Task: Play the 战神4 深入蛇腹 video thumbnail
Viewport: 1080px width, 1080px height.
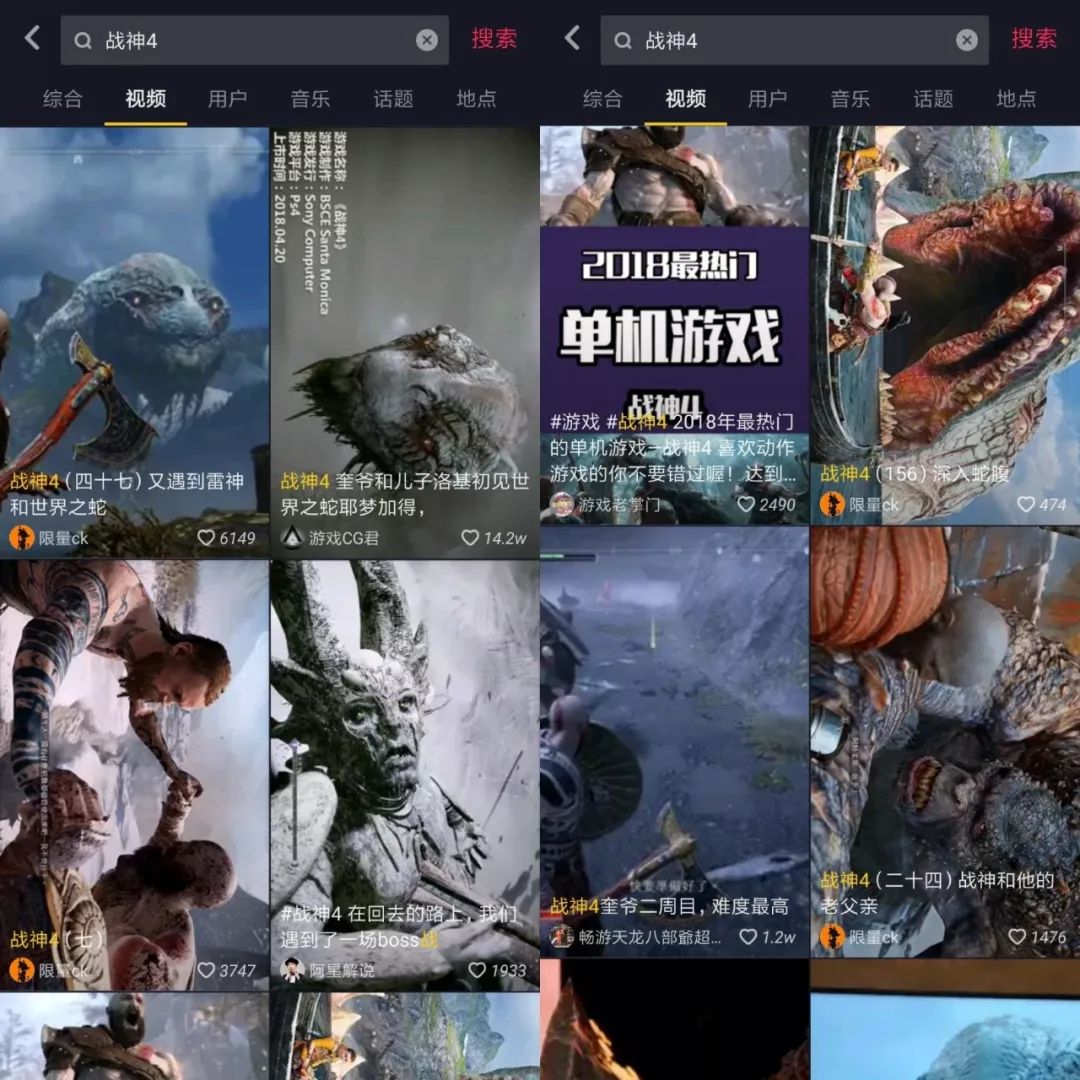Action: pyautogui.click(x=945, y=300)
